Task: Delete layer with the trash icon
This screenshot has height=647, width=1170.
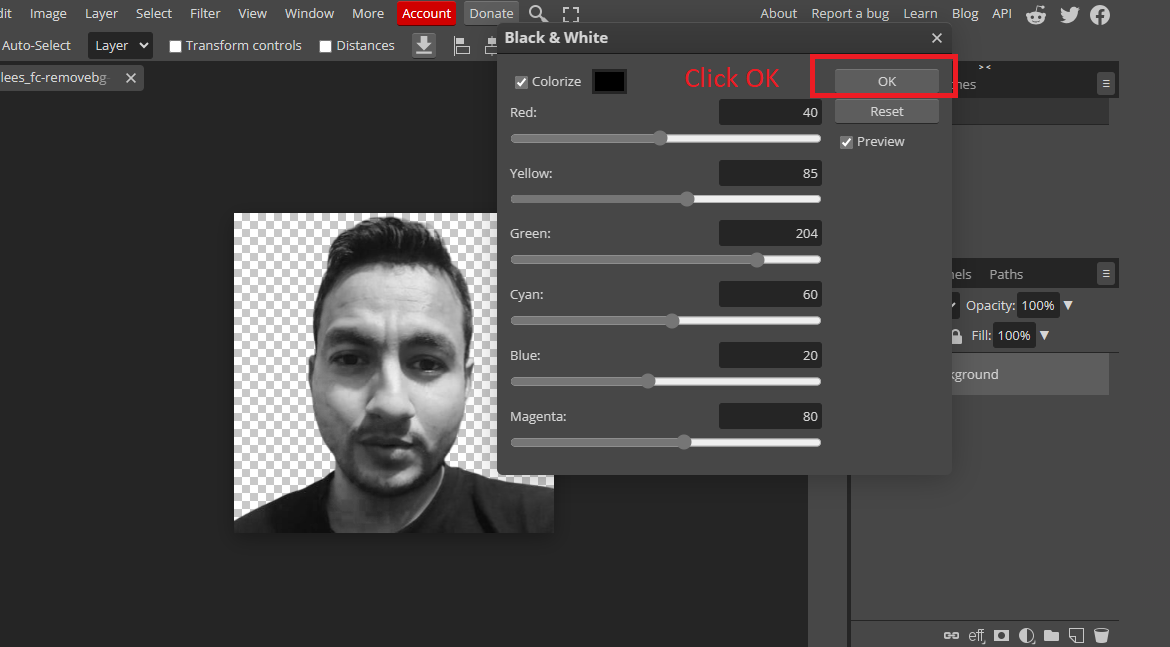Action: (1101, 635)
